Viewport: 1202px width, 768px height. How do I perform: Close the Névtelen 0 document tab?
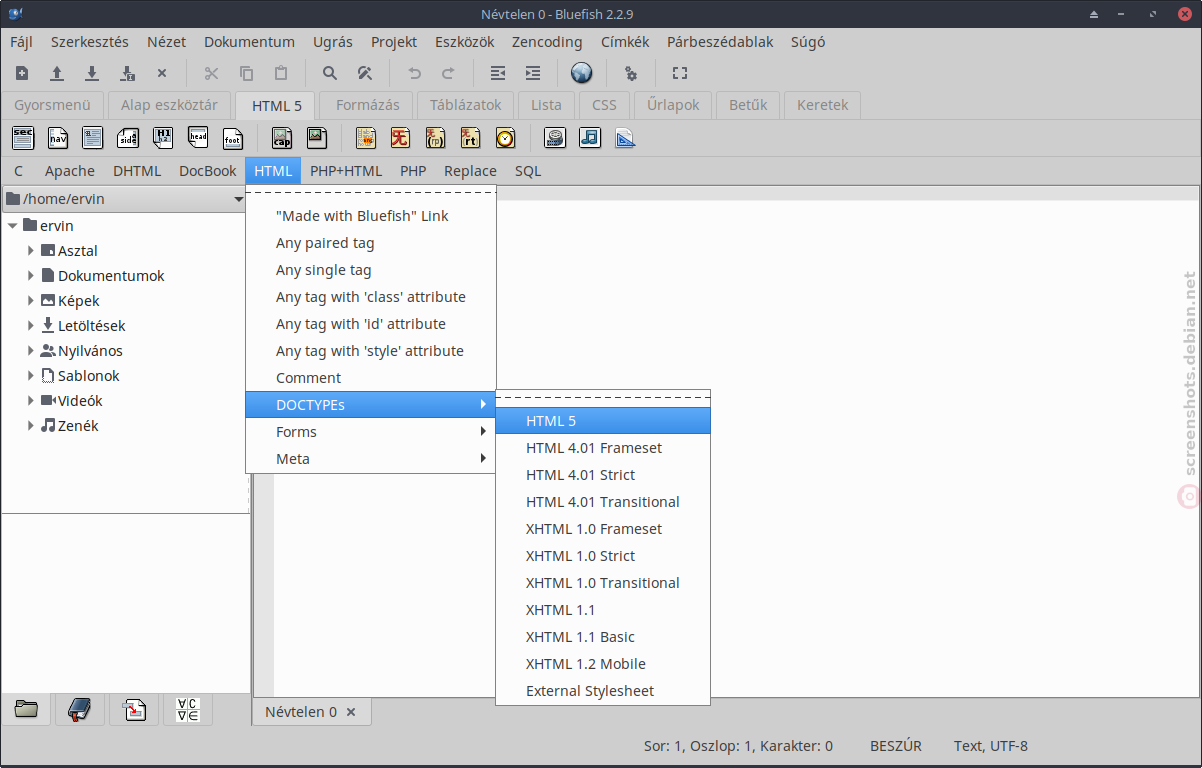(351, 713)
